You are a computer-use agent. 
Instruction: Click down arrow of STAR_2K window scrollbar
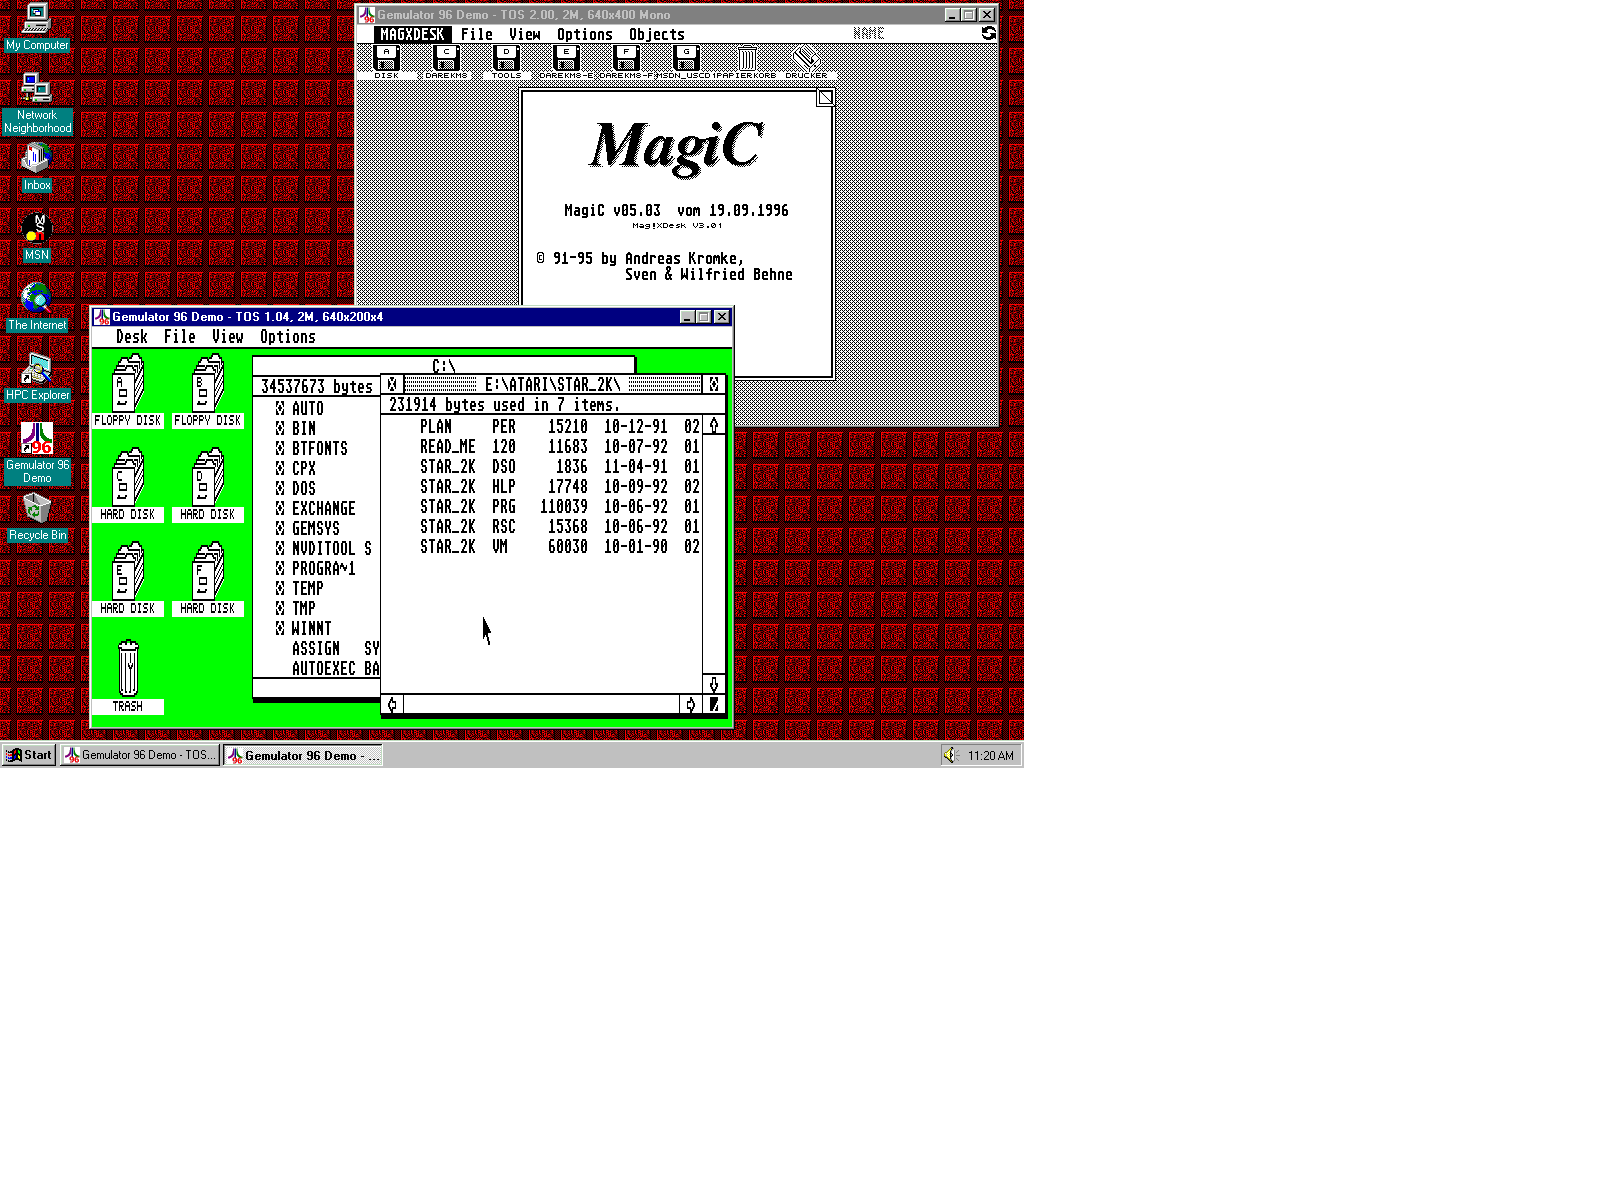pyautogui.click(x=713, y=684)
